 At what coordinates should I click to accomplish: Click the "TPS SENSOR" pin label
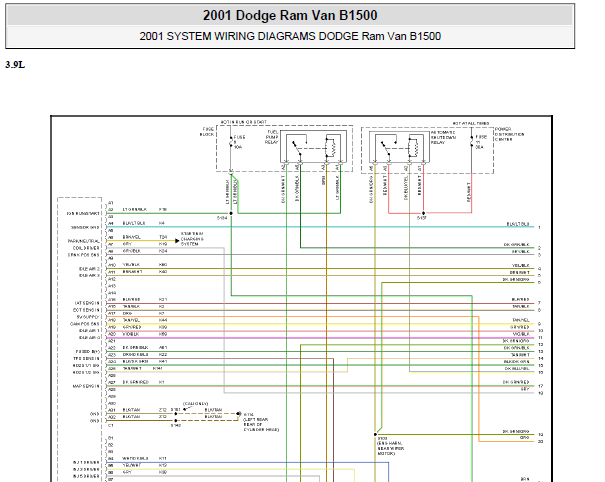86,359
